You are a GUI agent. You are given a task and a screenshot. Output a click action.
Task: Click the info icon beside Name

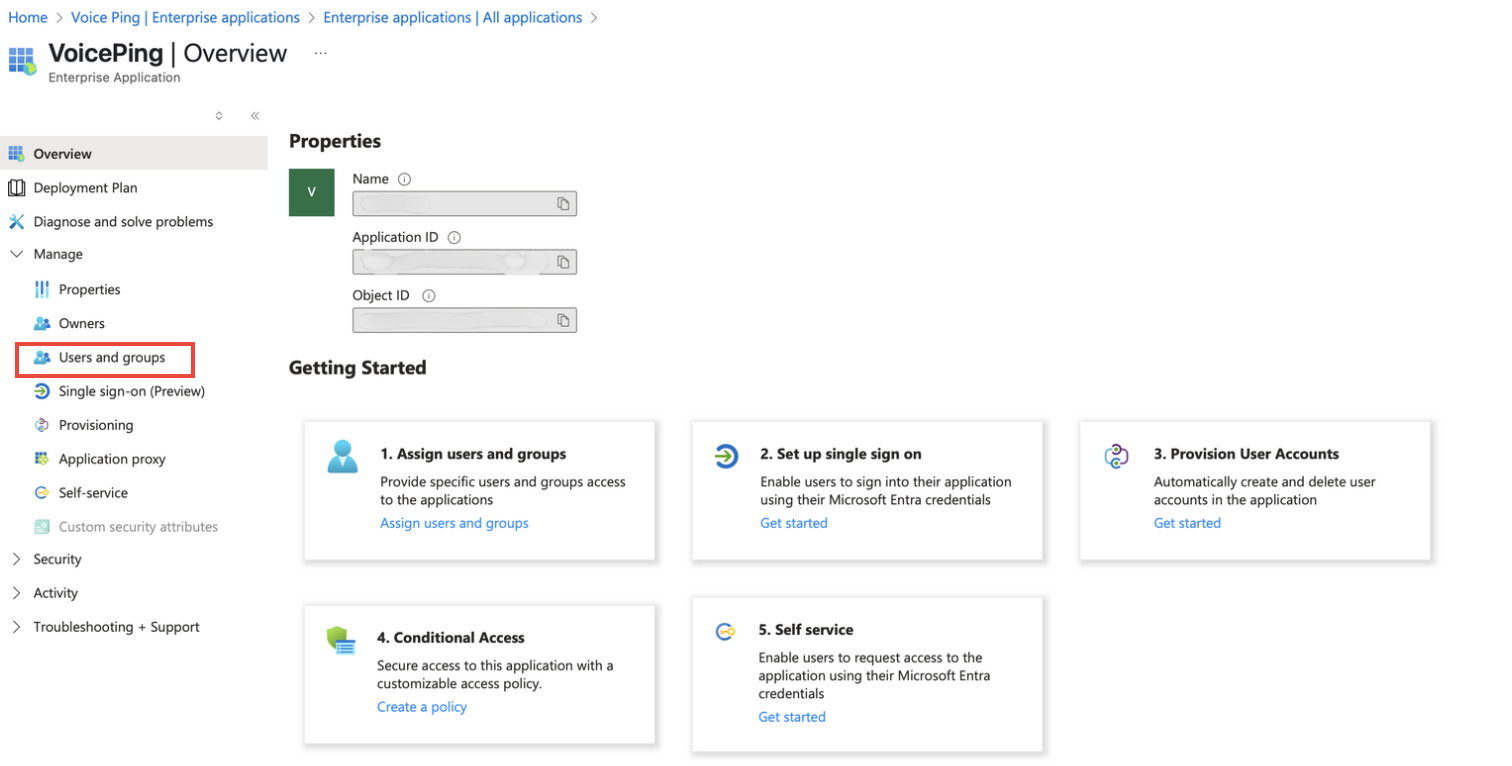tap(404, 180)
